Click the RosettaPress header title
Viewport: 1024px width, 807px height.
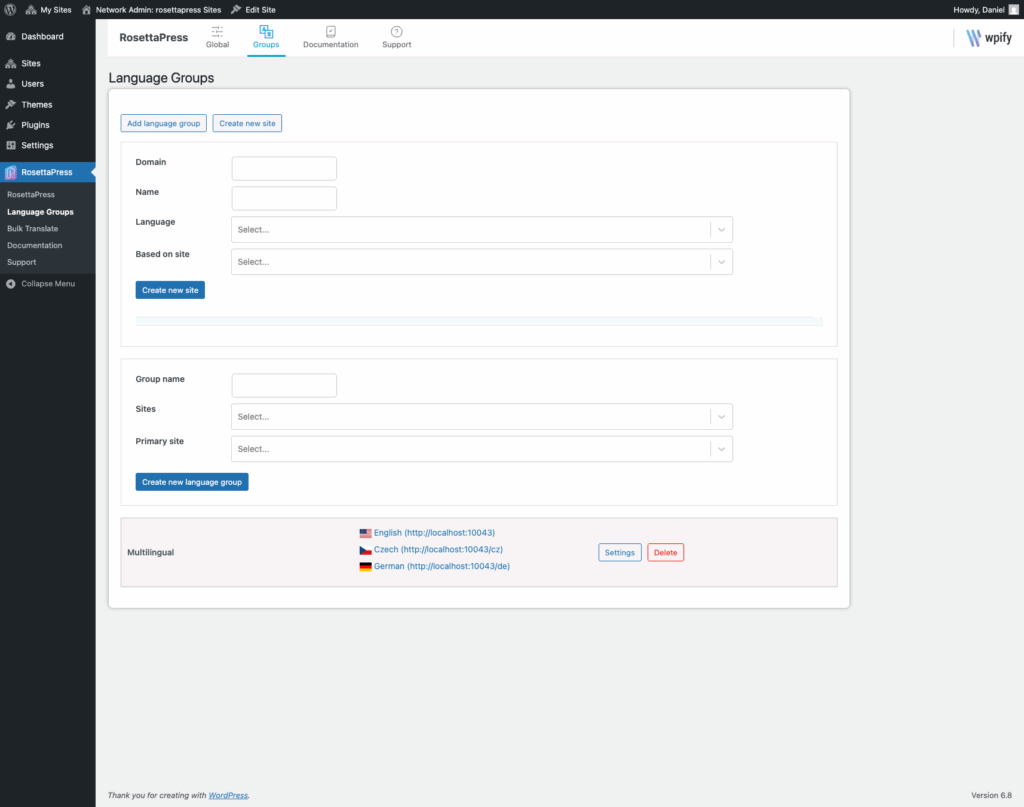153,38
